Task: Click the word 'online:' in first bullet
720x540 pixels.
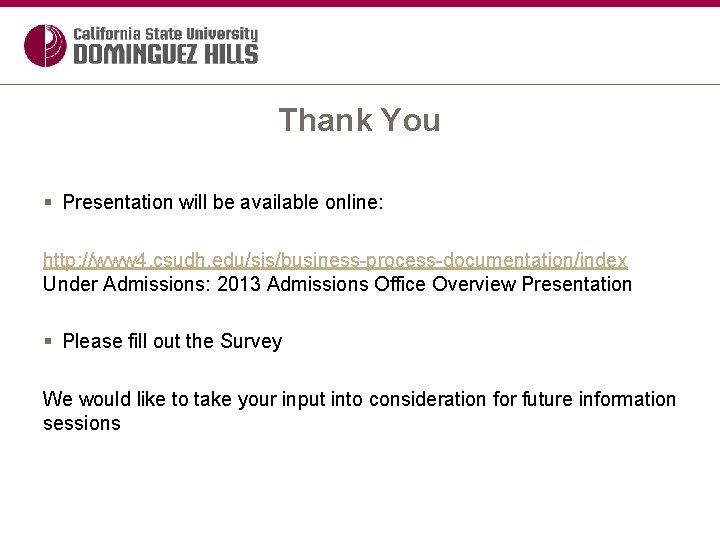Action: pos(354,202)
